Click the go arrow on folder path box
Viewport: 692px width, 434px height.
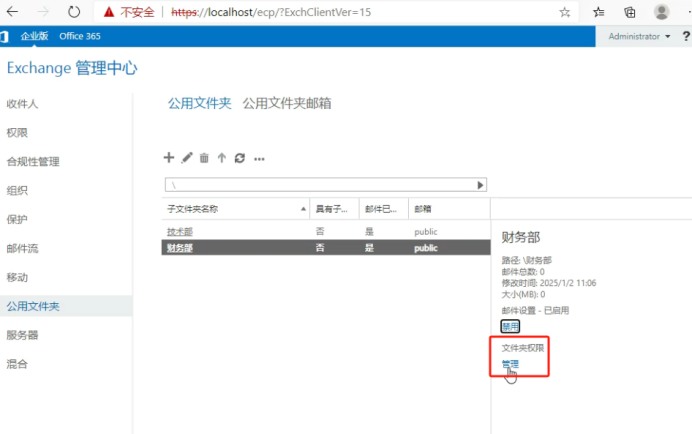tap(480, 185)
